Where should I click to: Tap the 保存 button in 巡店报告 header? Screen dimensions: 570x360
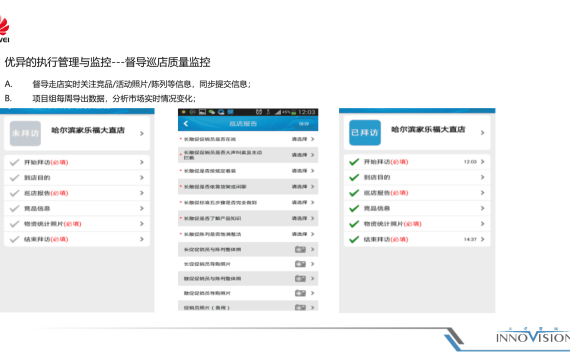(x=304, y=124)
